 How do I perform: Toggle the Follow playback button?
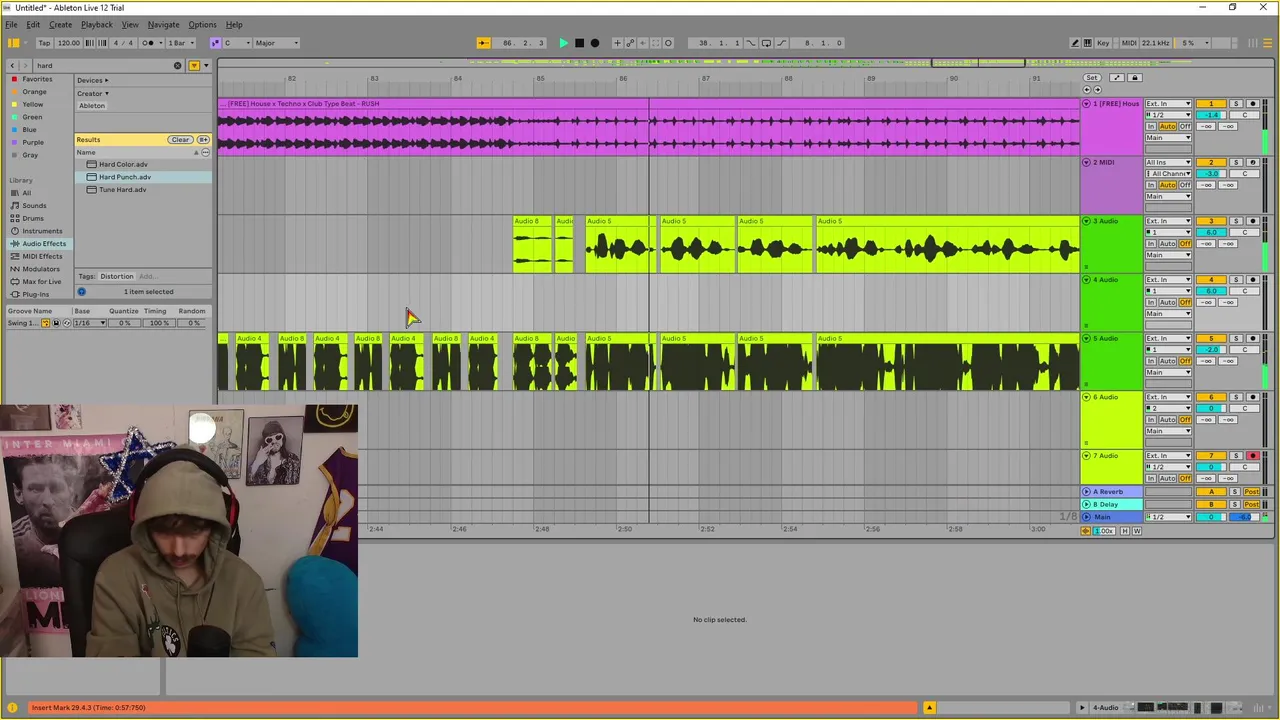pyautogui.click(x=483, y=43)
